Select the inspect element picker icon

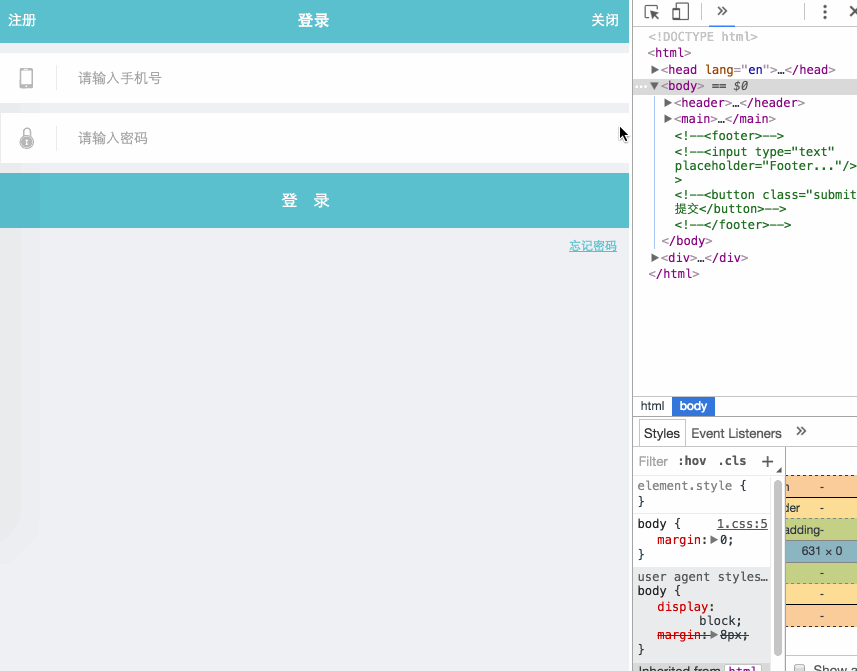pos(651,12)
